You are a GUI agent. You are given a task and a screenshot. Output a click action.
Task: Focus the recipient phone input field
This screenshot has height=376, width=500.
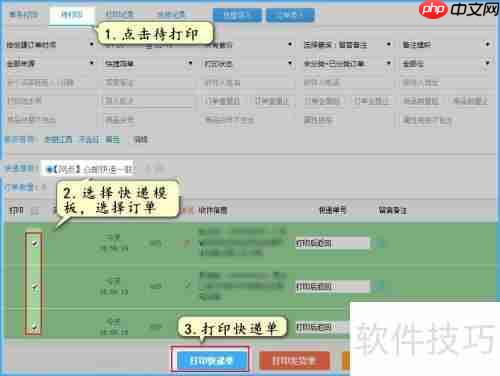347,82
